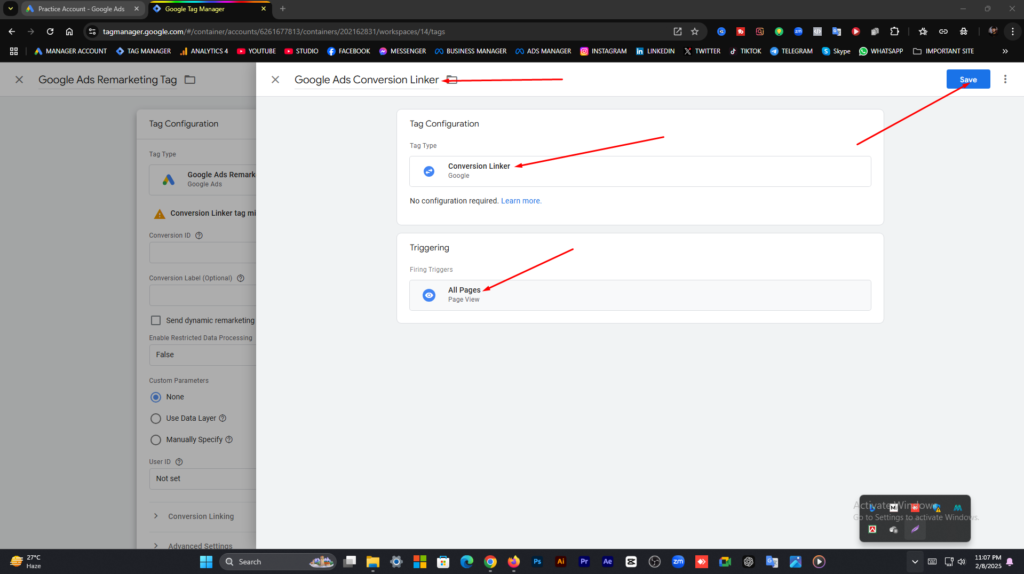Open the notifications bell icon
Viewport: 1024px width, 574px height.
(x=1010, y=562)
